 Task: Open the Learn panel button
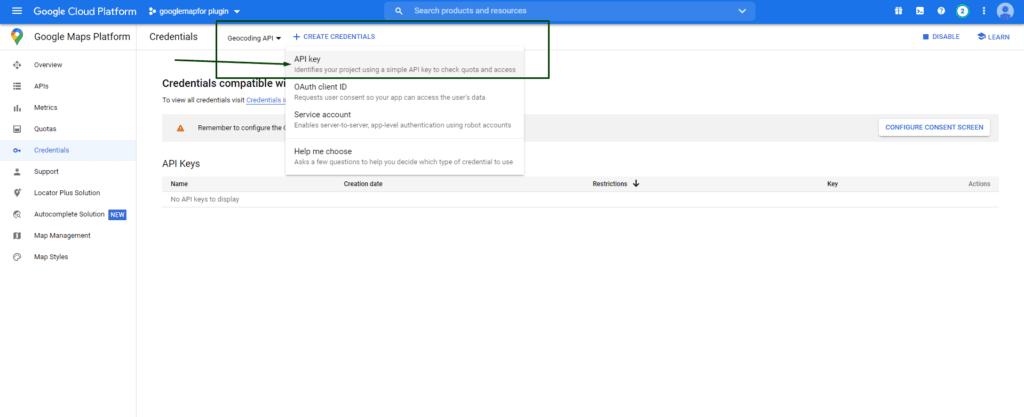pos(992,37)
